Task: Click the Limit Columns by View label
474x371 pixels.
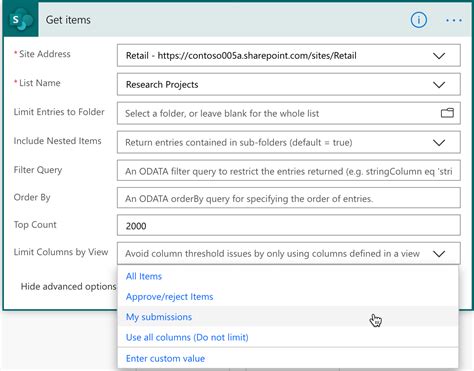Action: (x=61, y=252)
